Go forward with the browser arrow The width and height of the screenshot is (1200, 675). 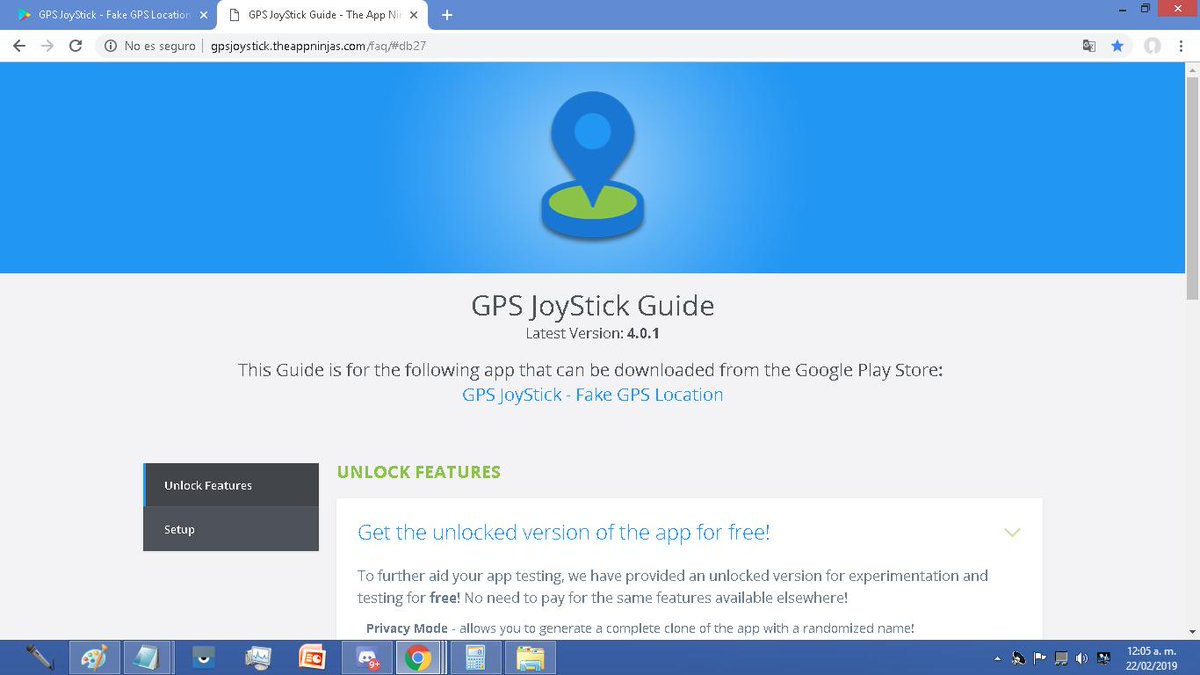[x=47, y=45]
